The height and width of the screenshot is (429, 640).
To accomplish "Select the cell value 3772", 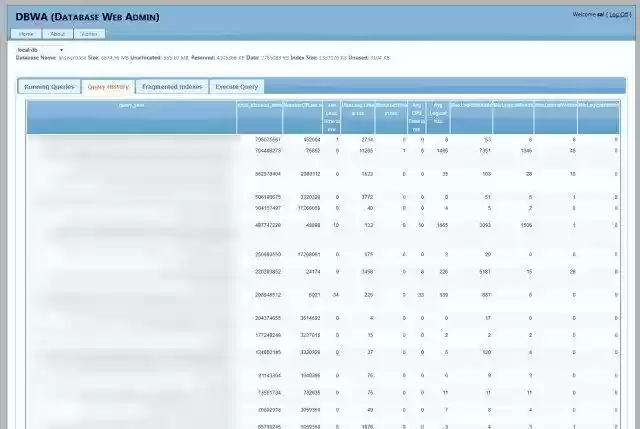I will (x=367, y=197).
